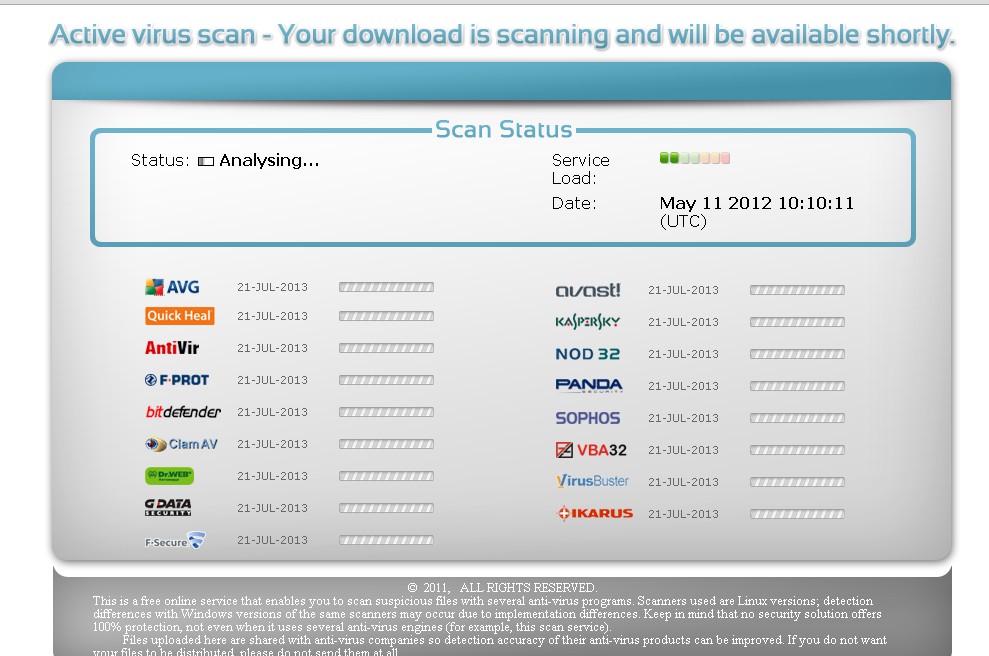Click the bitdefender scan progress bar
Image resolution: width=989 pixels, height=656 pixels.
pos(386,412)
